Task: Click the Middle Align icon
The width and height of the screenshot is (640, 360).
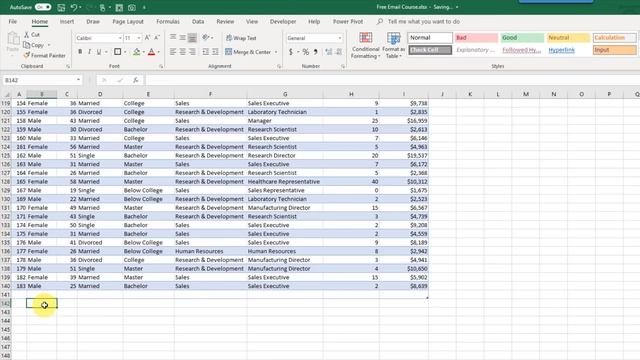Action: coord(182,38)
